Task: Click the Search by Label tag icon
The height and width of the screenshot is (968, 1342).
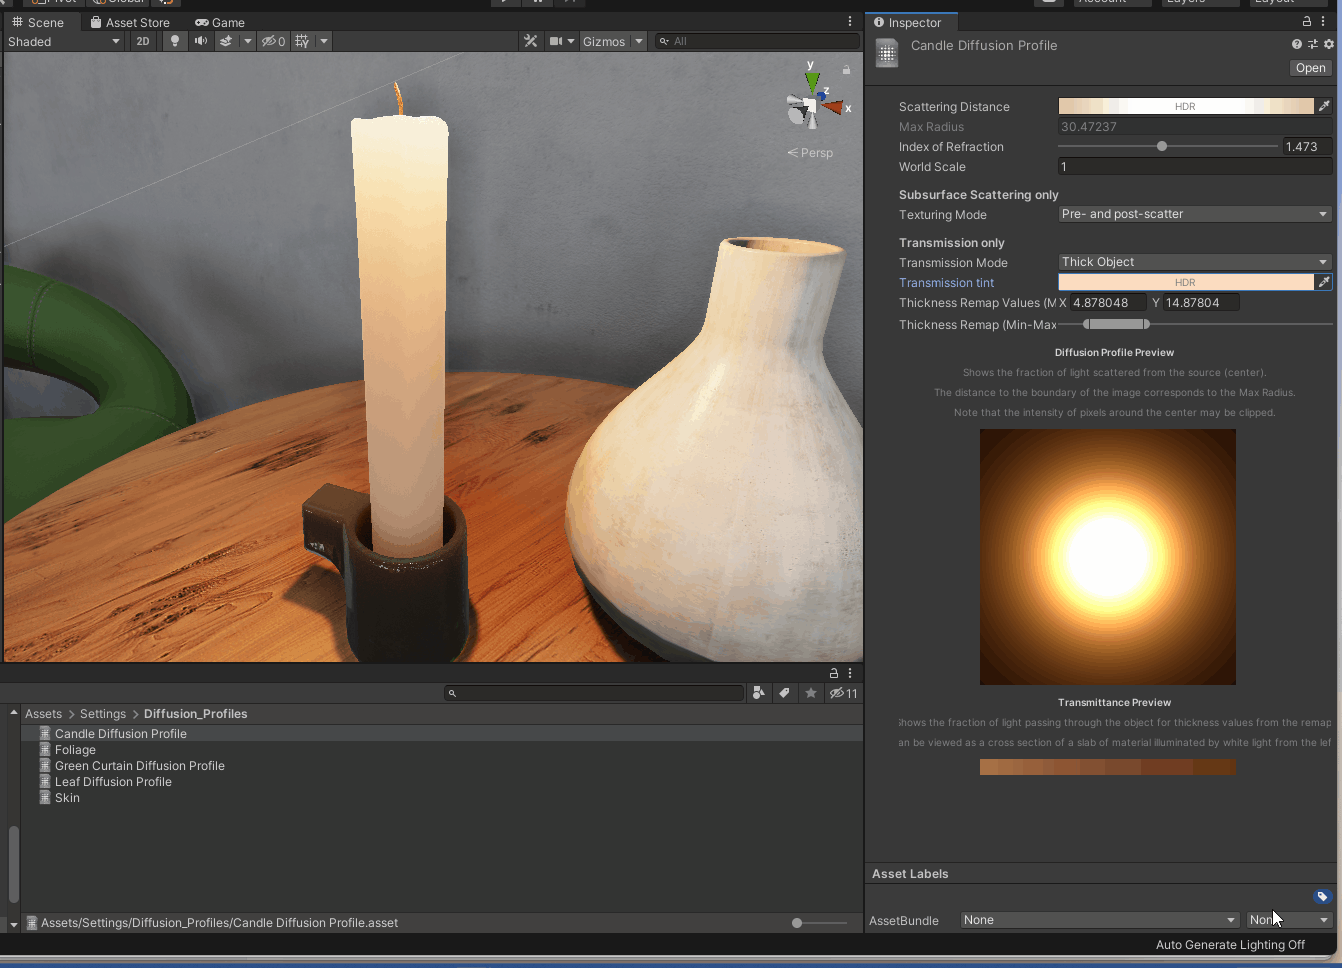Action: click(x=785, y=693)
